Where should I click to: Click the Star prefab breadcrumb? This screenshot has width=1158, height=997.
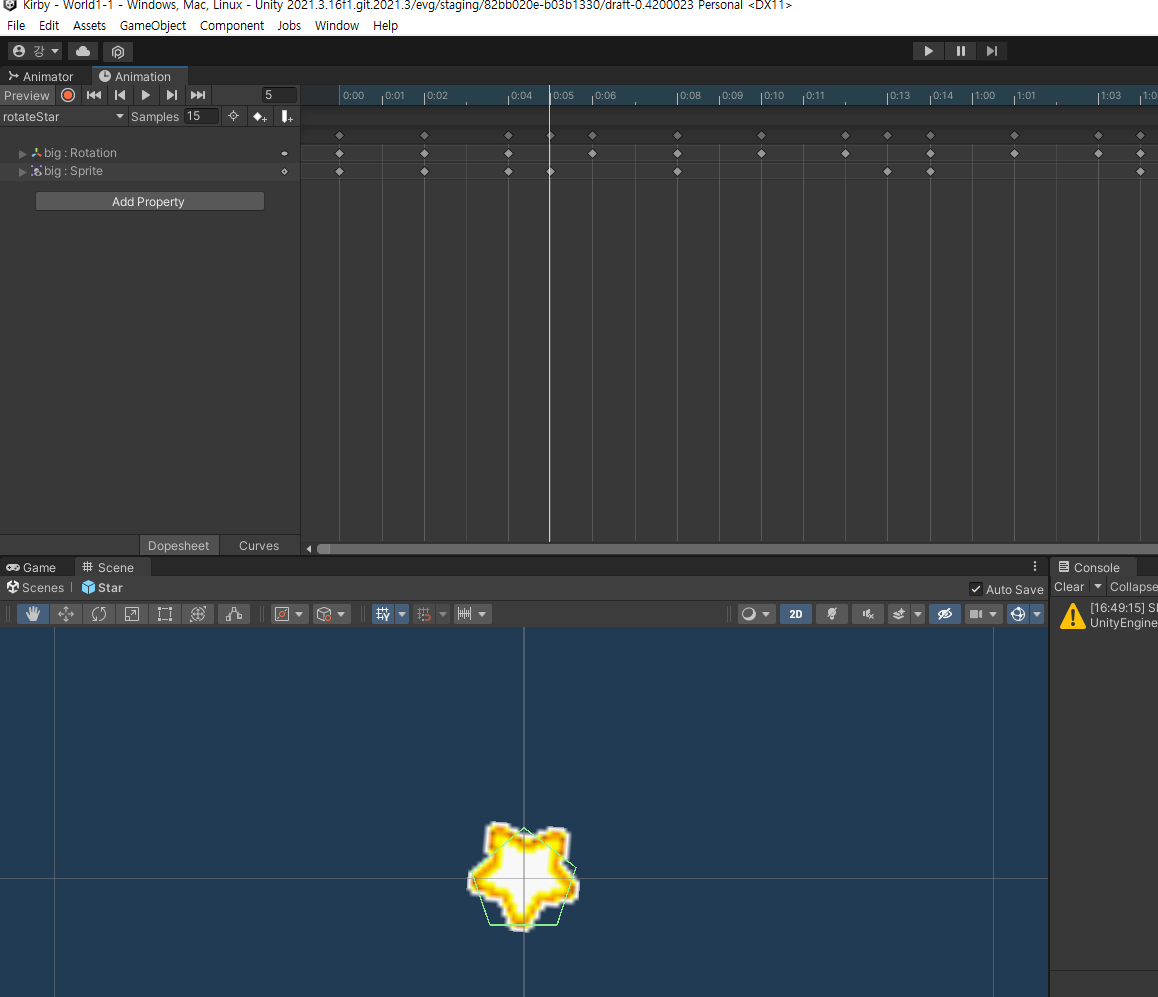[x=103, y=587]
